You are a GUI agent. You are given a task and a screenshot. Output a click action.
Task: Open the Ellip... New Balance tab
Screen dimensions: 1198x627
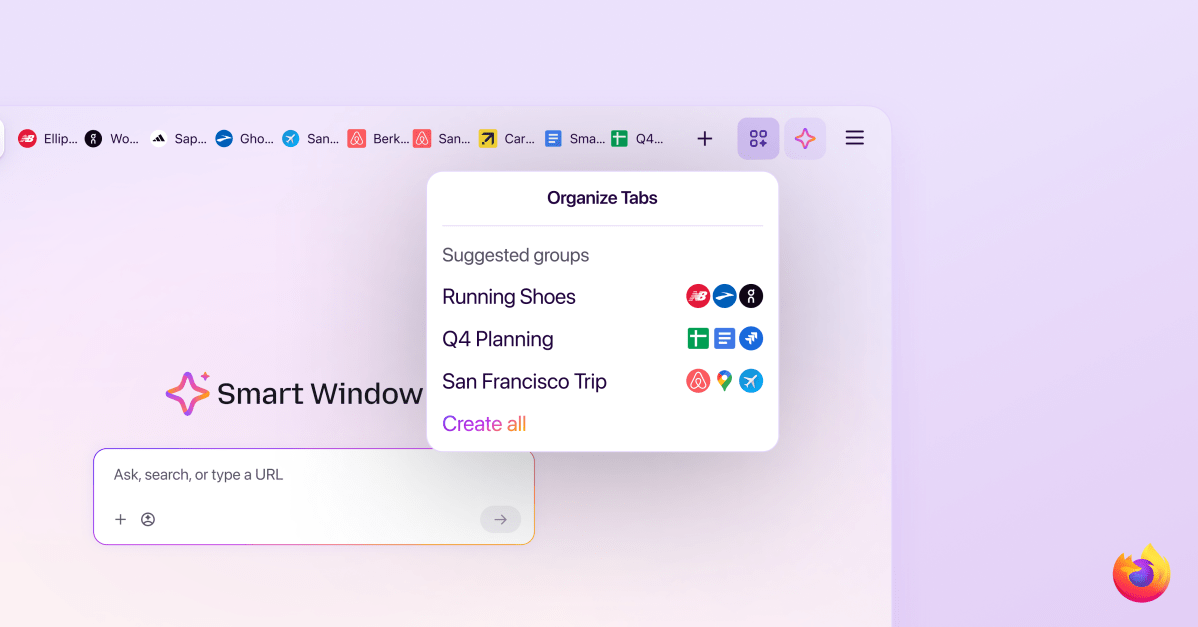tap(47, 138)
